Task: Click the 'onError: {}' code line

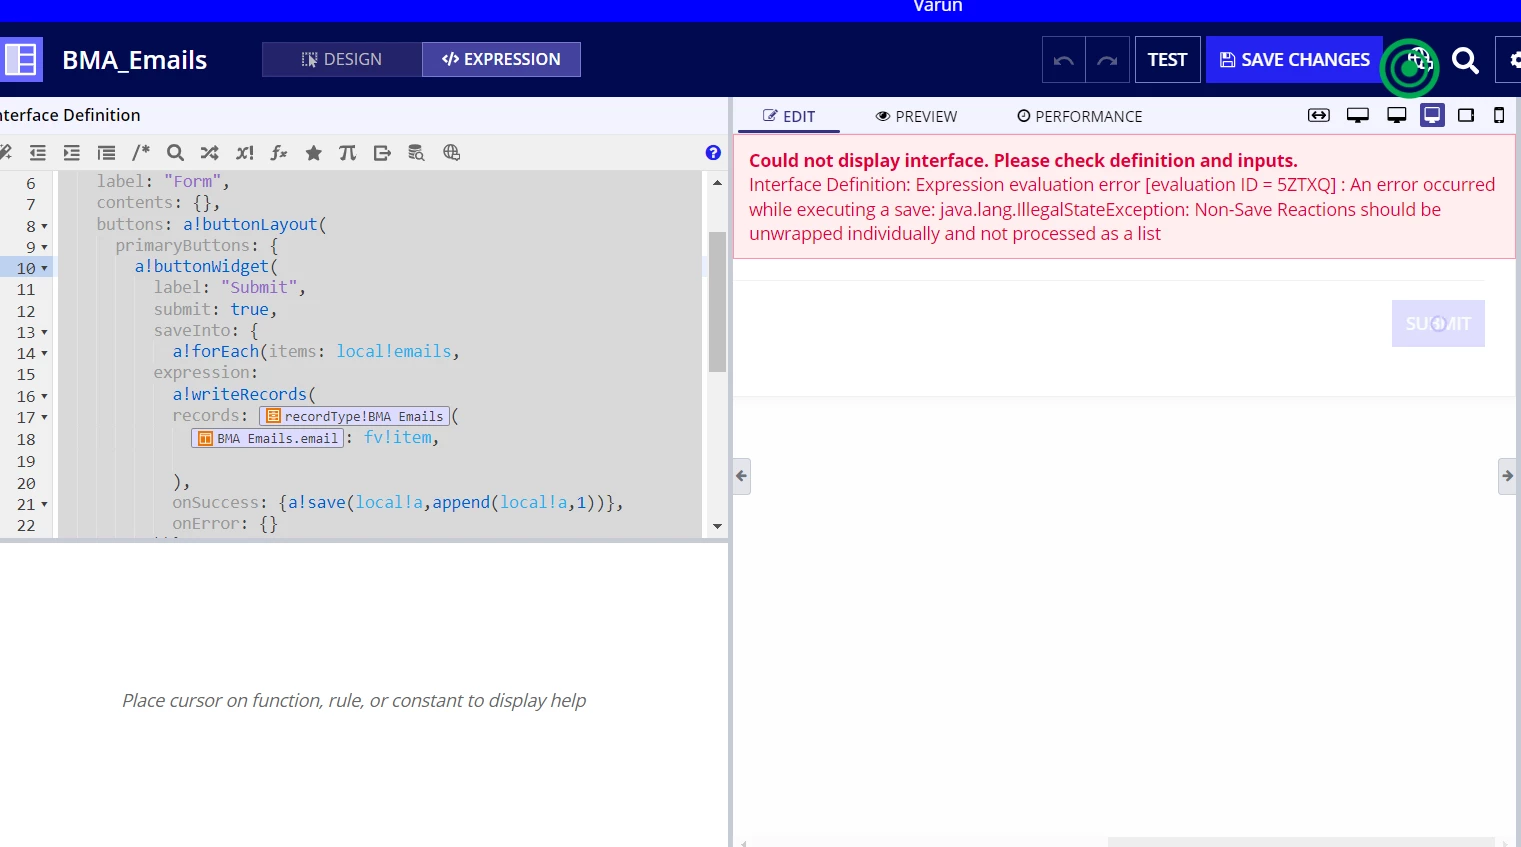Action: click(225, 523)
